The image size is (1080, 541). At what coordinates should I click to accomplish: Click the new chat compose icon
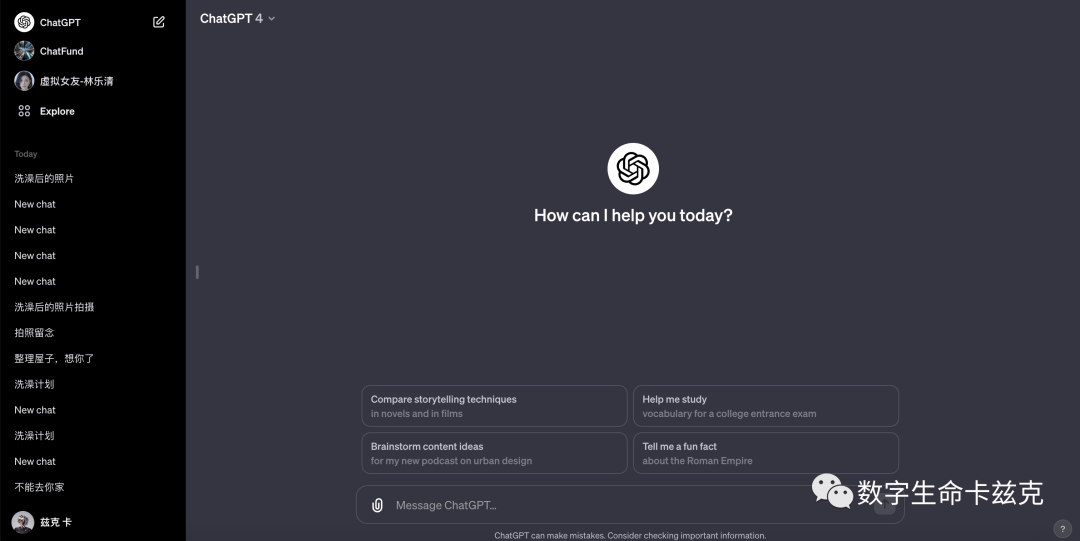[158, 22]
